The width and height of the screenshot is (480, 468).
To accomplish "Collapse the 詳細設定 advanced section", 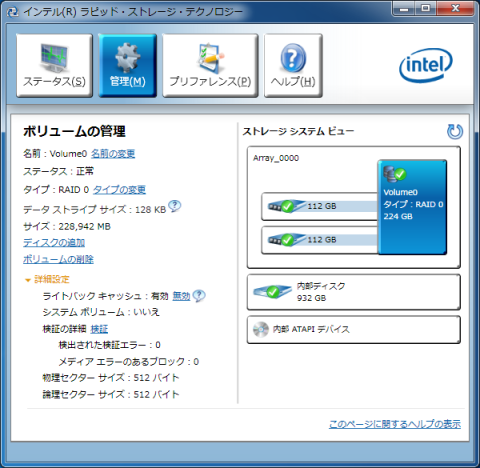I will point(47,279).
